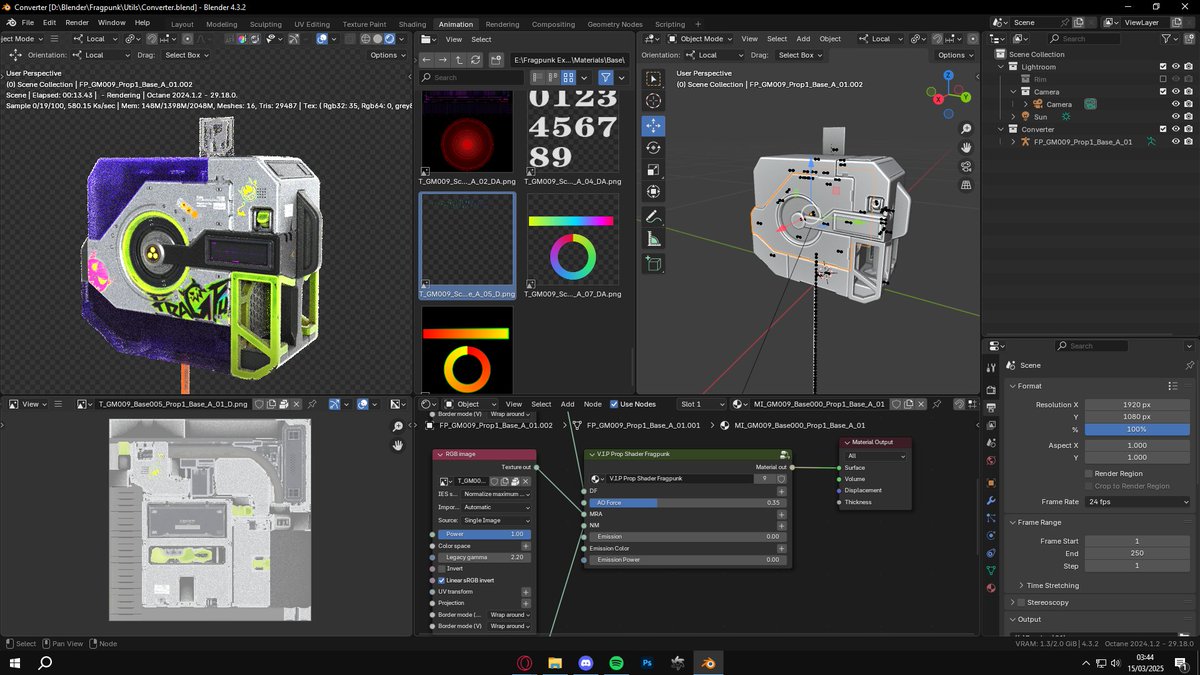Pick the Rotate tool

pos(653,148)
